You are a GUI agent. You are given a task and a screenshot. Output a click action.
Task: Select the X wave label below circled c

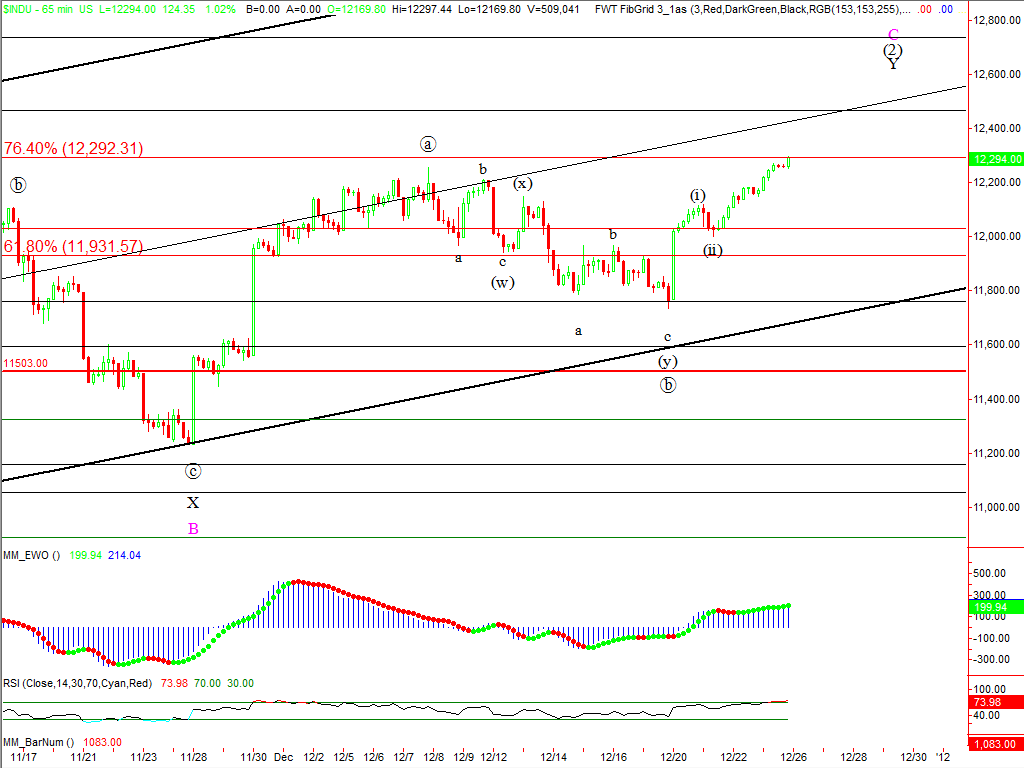[193, 503]
